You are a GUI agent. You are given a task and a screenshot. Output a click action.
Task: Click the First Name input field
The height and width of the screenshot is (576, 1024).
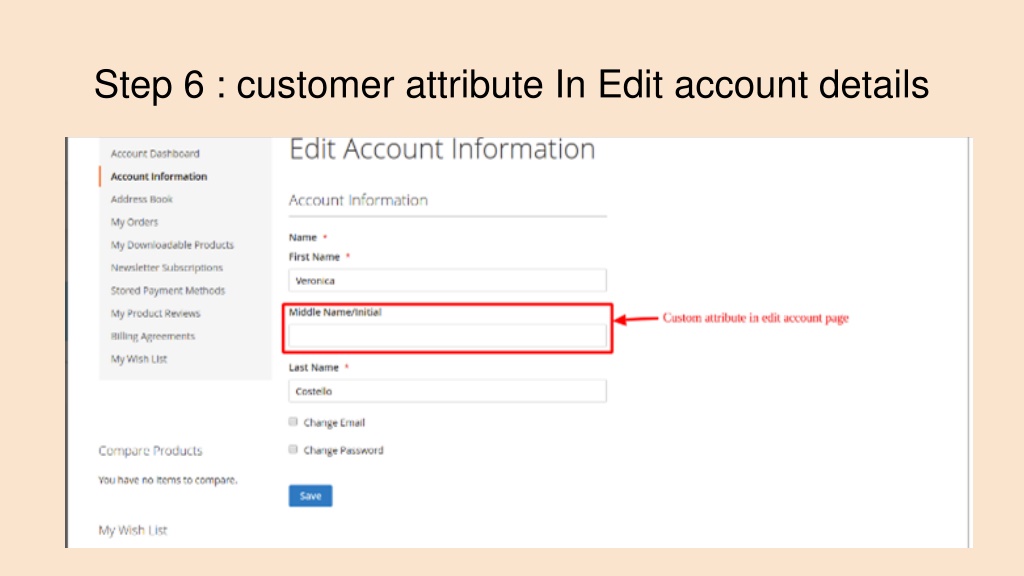pyautogui.click(x=447, y=280)
